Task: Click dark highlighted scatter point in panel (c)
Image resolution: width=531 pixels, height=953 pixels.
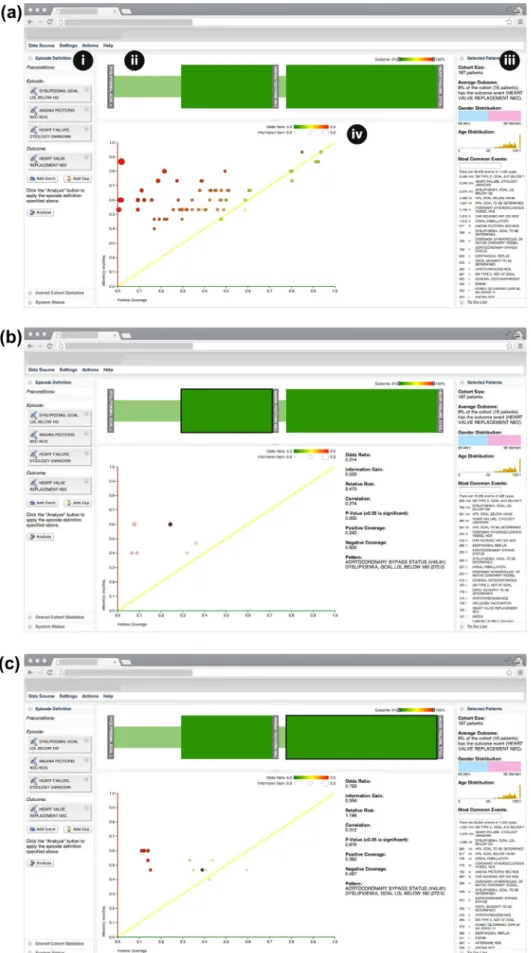Action: pos(202,870)
